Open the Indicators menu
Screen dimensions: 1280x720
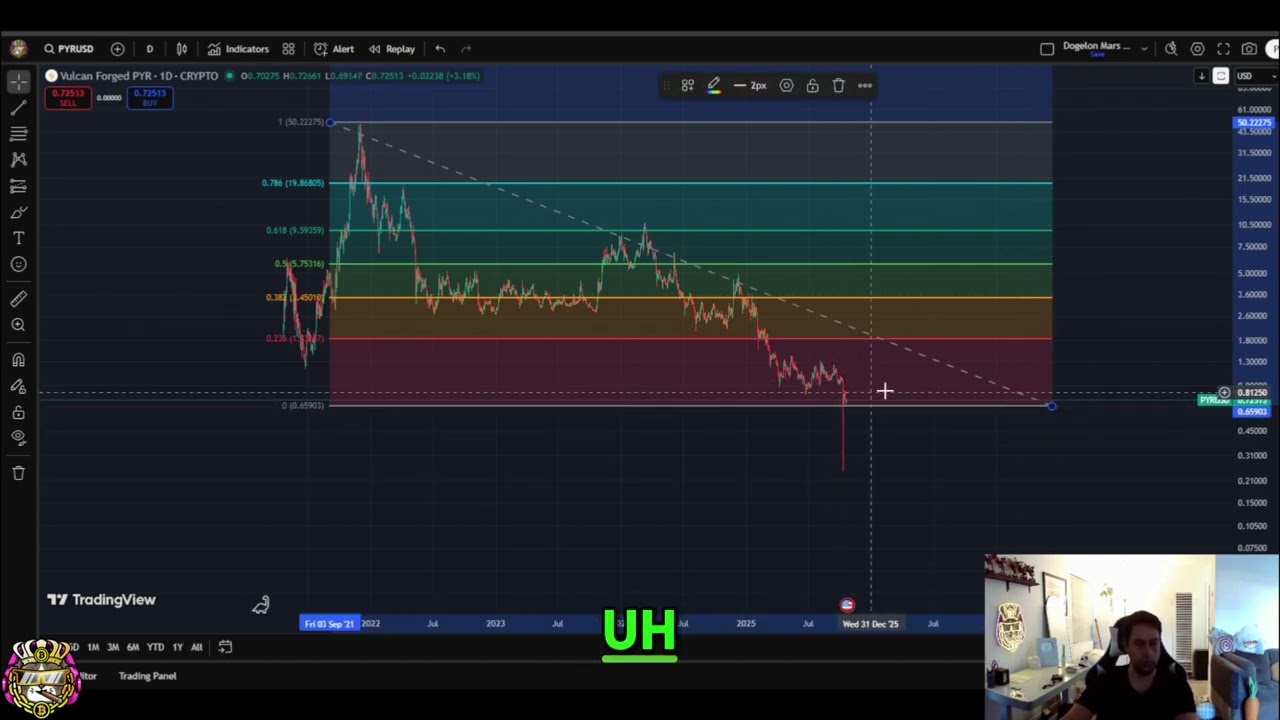tap(238, 49)
